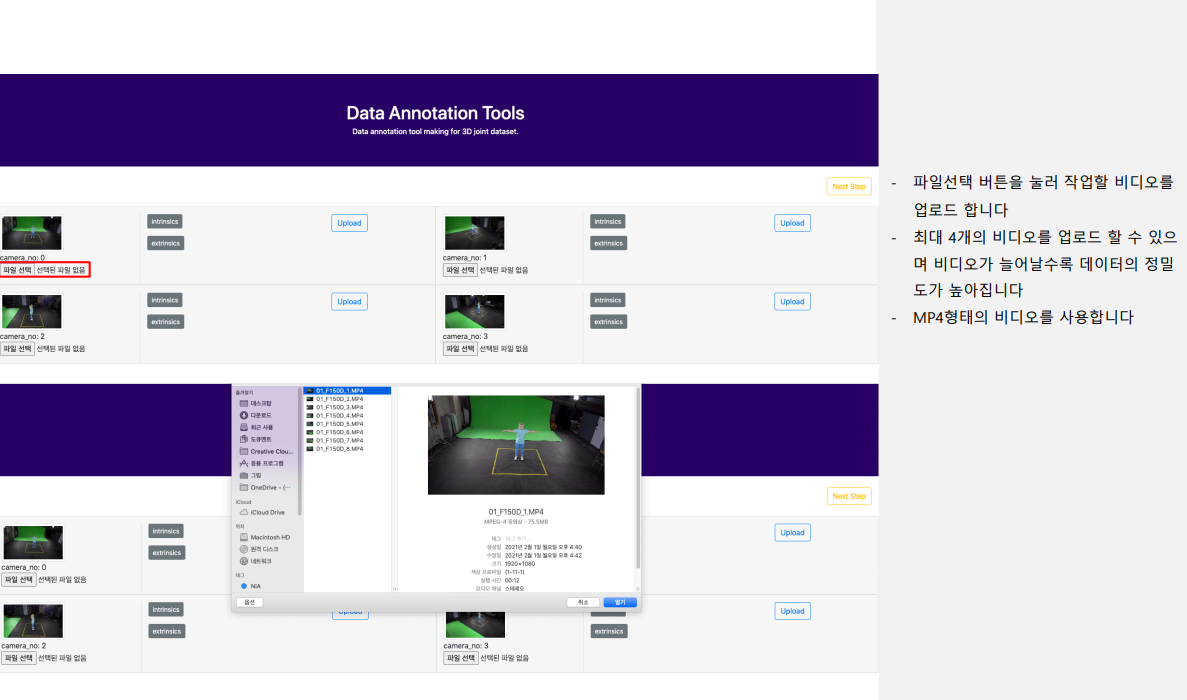Choose a file for camera_no: 0 on the top page
This screenshot has width=1187, height=700.
[17, 270]
